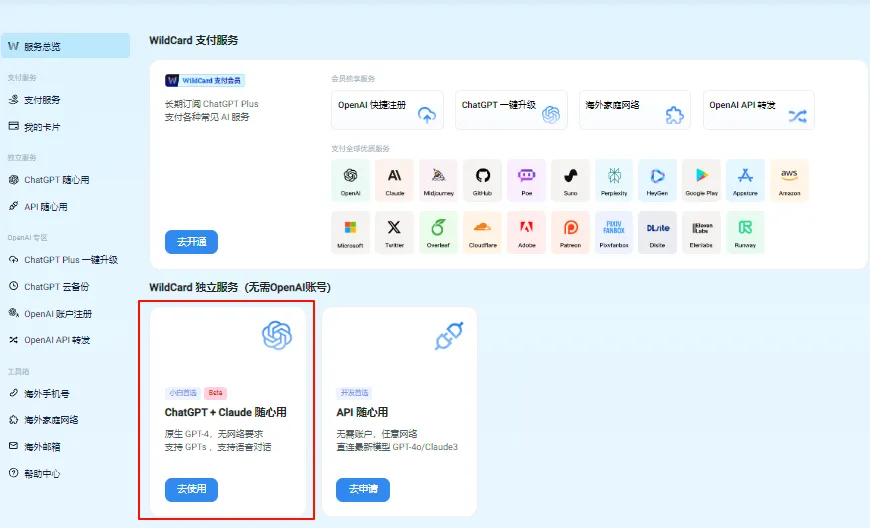Click the text 长期订阅 ChatGPT Plus
This screenshot has width=870, height=528.
tap(211, 104)
